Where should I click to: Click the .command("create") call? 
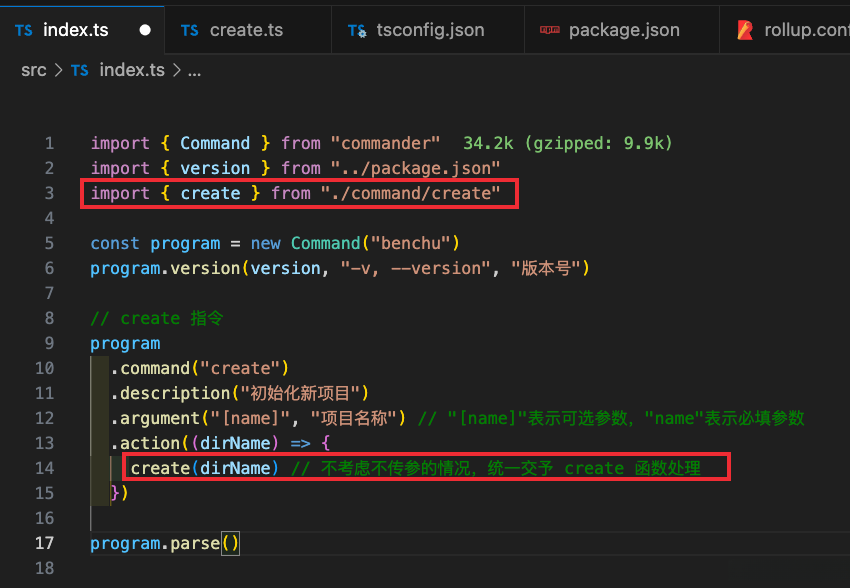click(199, 369)
